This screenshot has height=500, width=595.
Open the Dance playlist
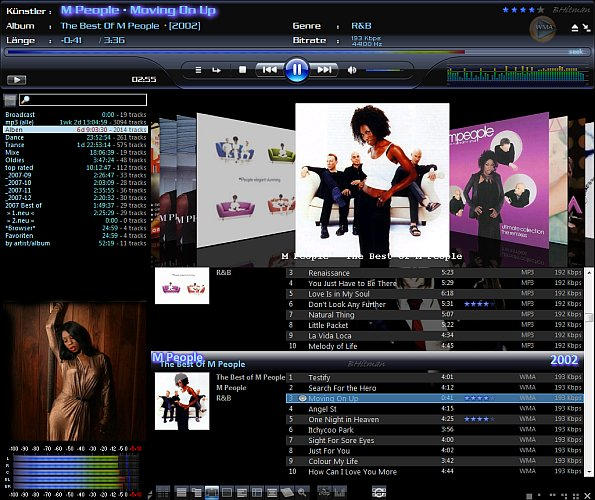pyautogui.click(x=75, y=137)
